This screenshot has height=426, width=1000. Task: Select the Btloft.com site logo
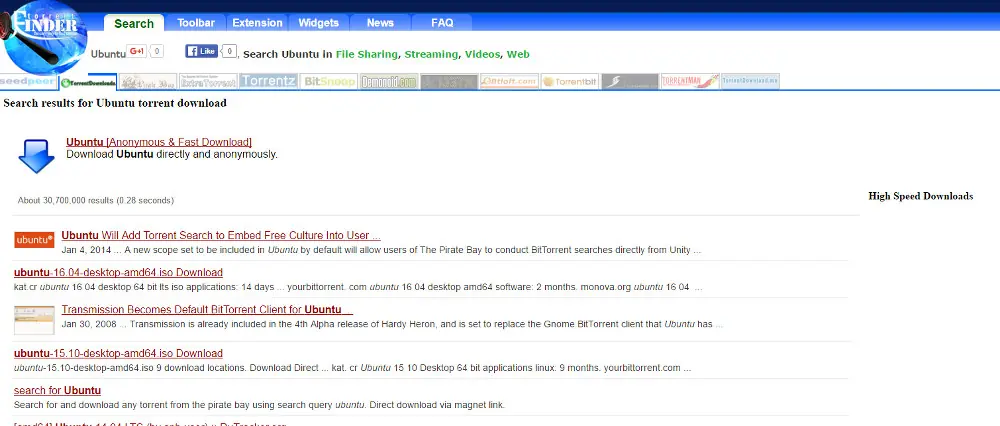[509, 82]
